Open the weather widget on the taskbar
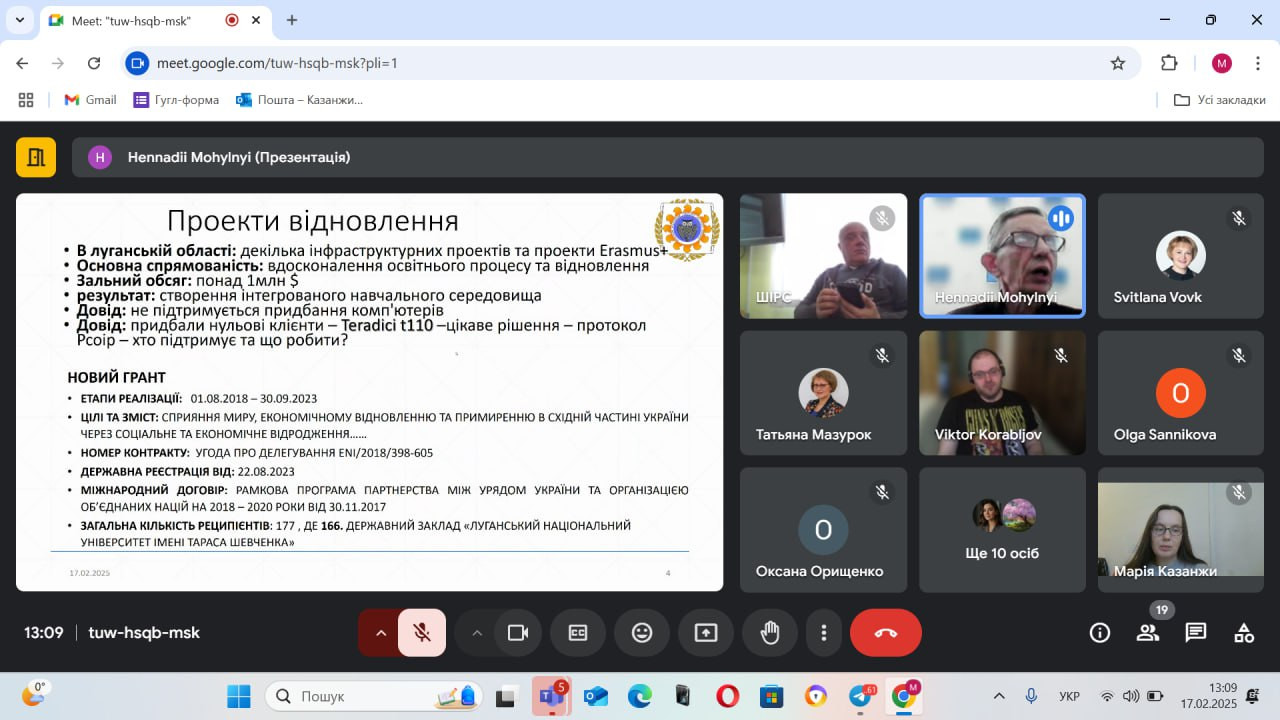Image resolution: width=1280 pixels, height=720 pixels. [x=33, y=694]
